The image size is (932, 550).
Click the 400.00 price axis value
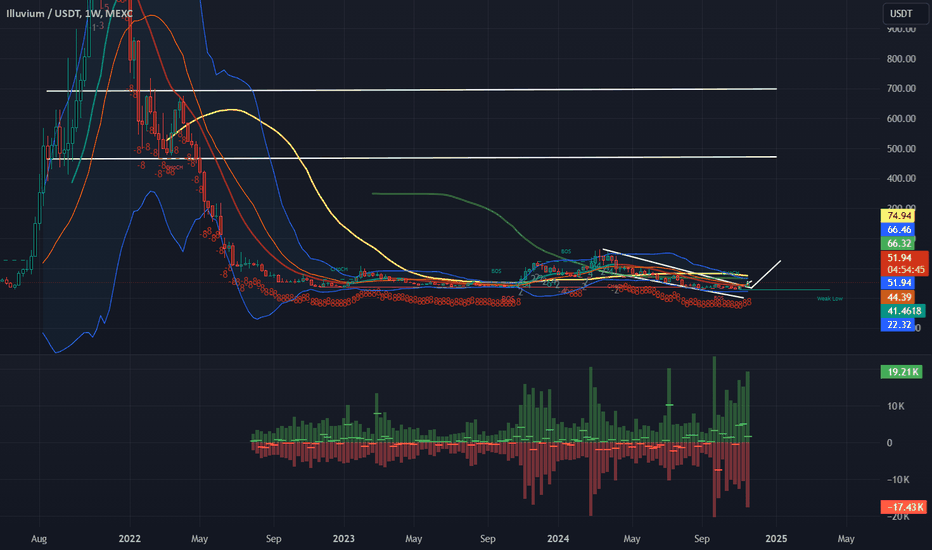pyautogui.click(x=901, y=178)
